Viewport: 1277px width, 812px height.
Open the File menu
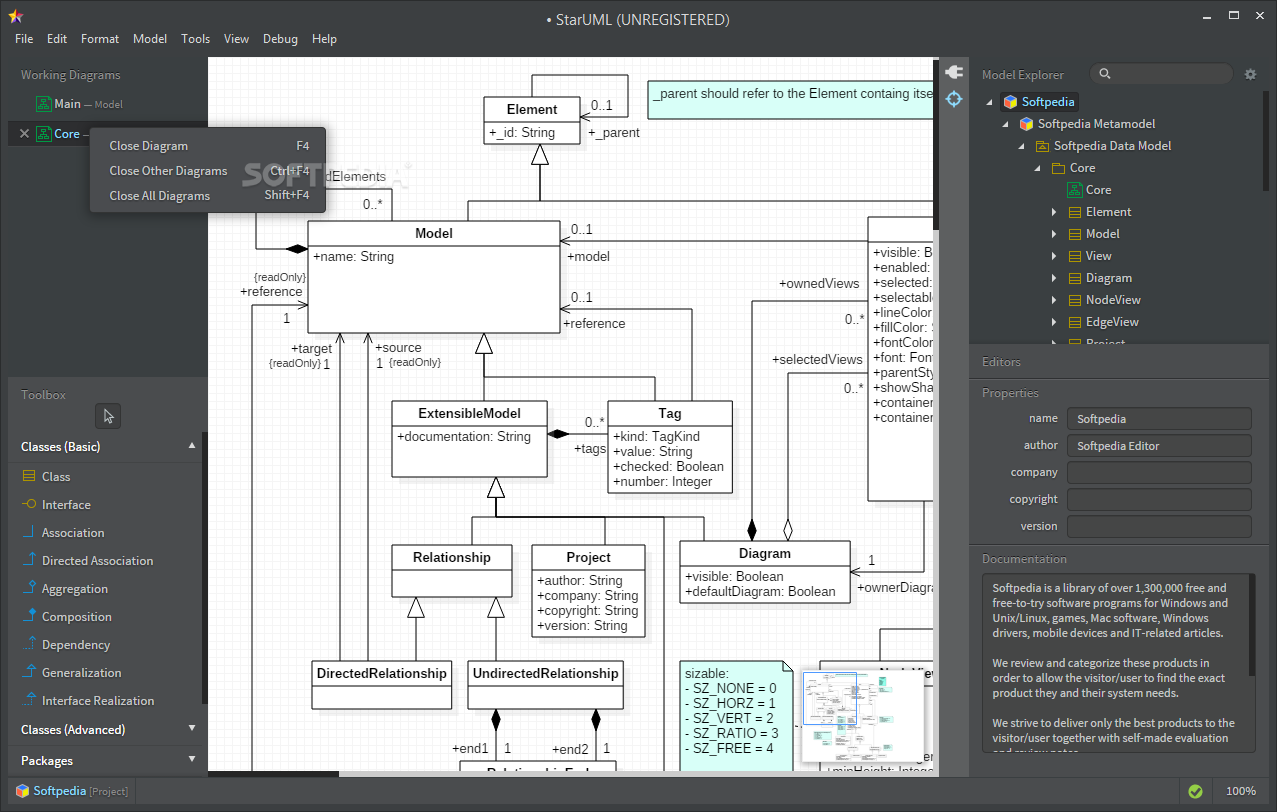click(24, 39)
